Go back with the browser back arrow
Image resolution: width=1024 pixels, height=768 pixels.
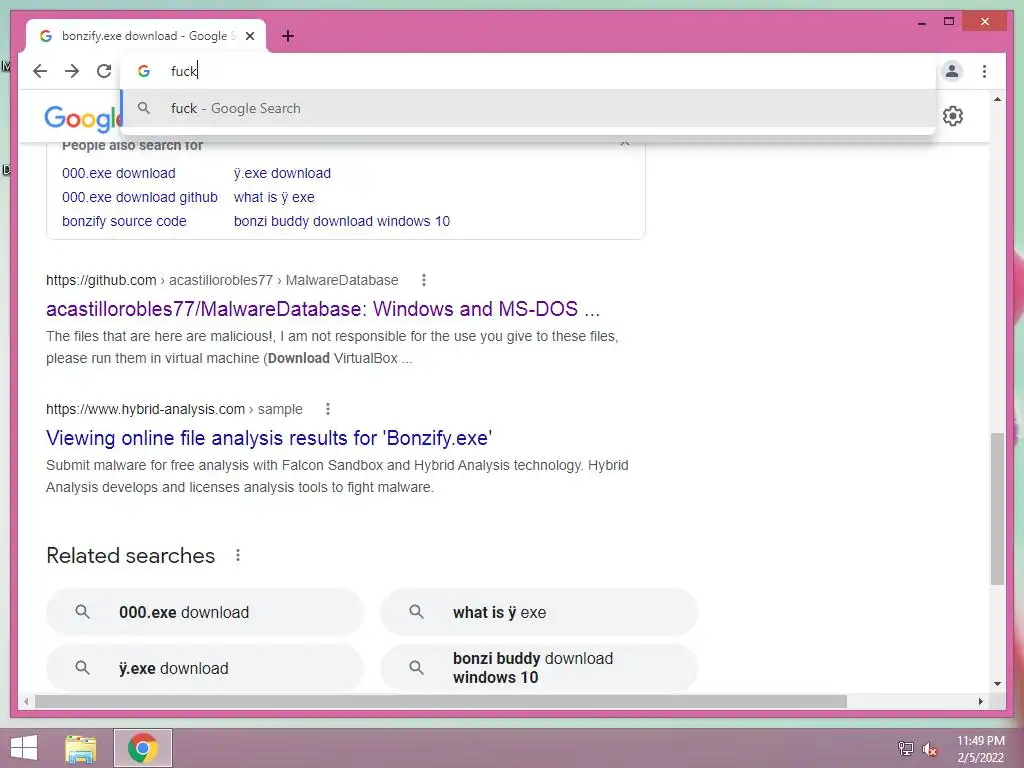tap(40, 71)
